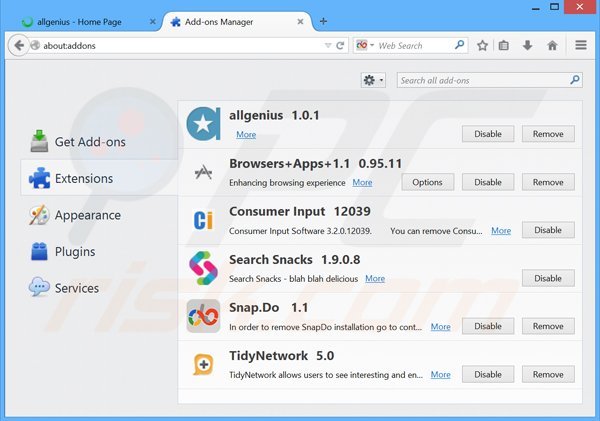The width and height of the screenshot is (600, 421).
Task: Select the 'Search Snacks 1.9.0.8' title
Action: 295,259
